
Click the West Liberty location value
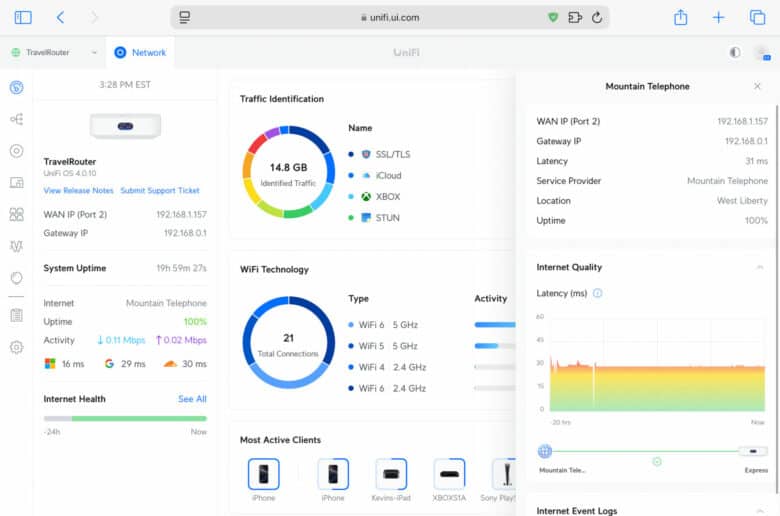[742, 201]
